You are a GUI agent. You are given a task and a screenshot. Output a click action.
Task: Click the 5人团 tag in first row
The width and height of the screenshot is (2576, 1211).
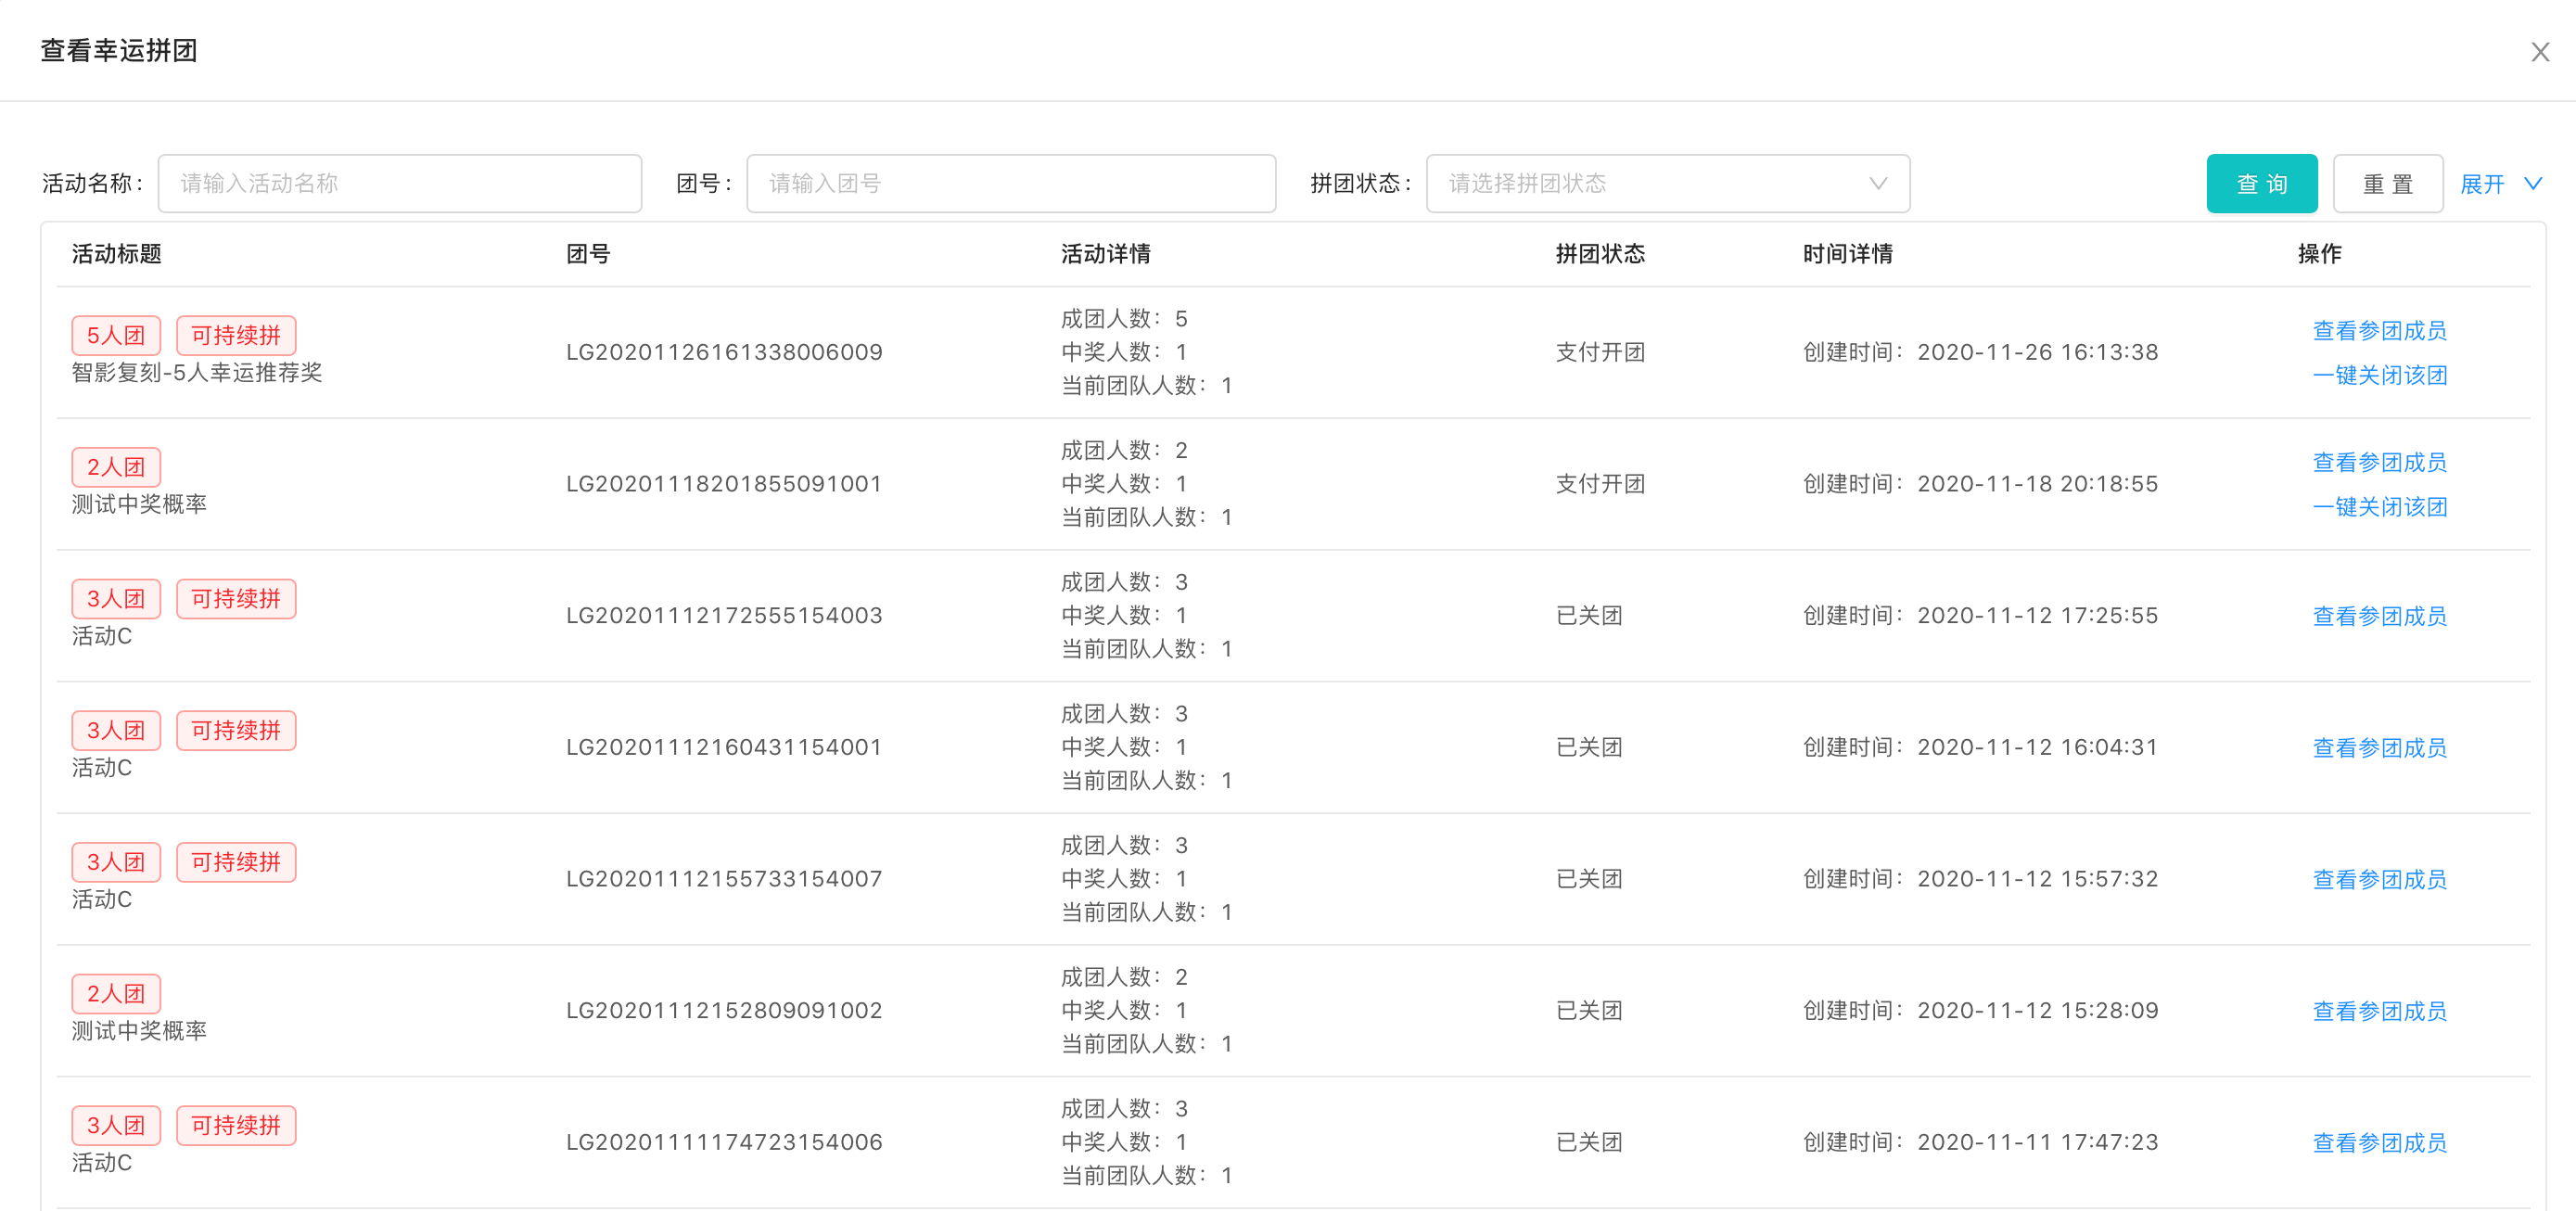[116, 336]
